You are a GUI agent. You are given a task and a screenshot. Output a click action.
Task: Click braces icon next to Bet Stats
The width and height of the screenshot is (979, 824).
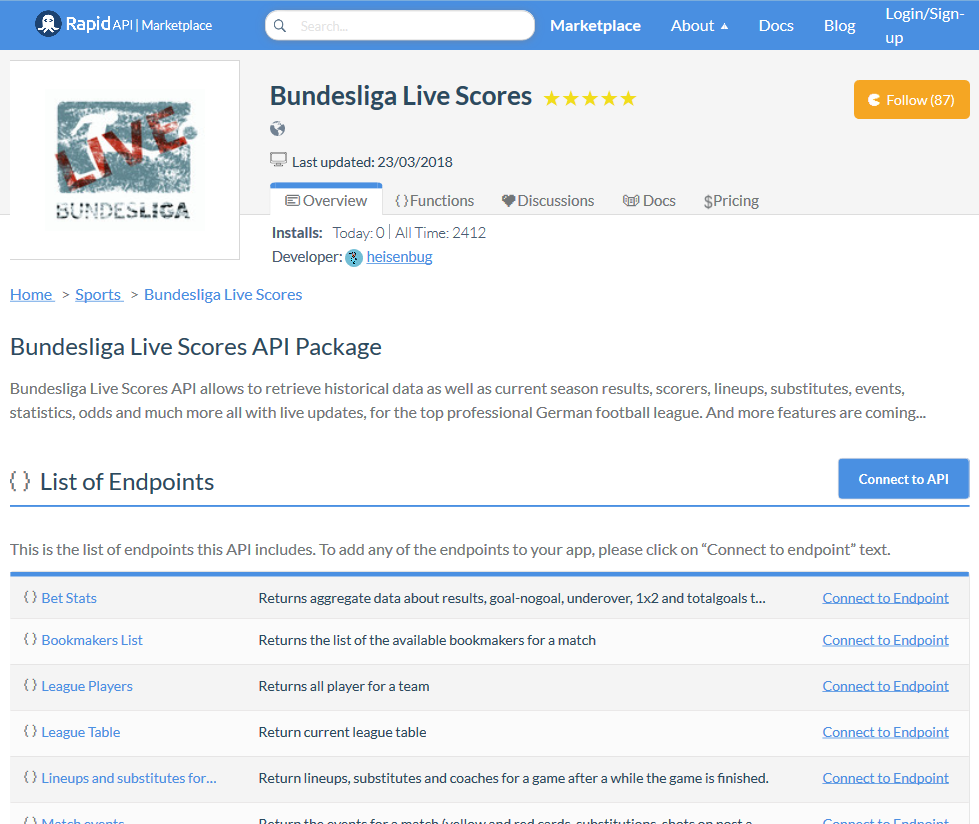pos(30,597)
